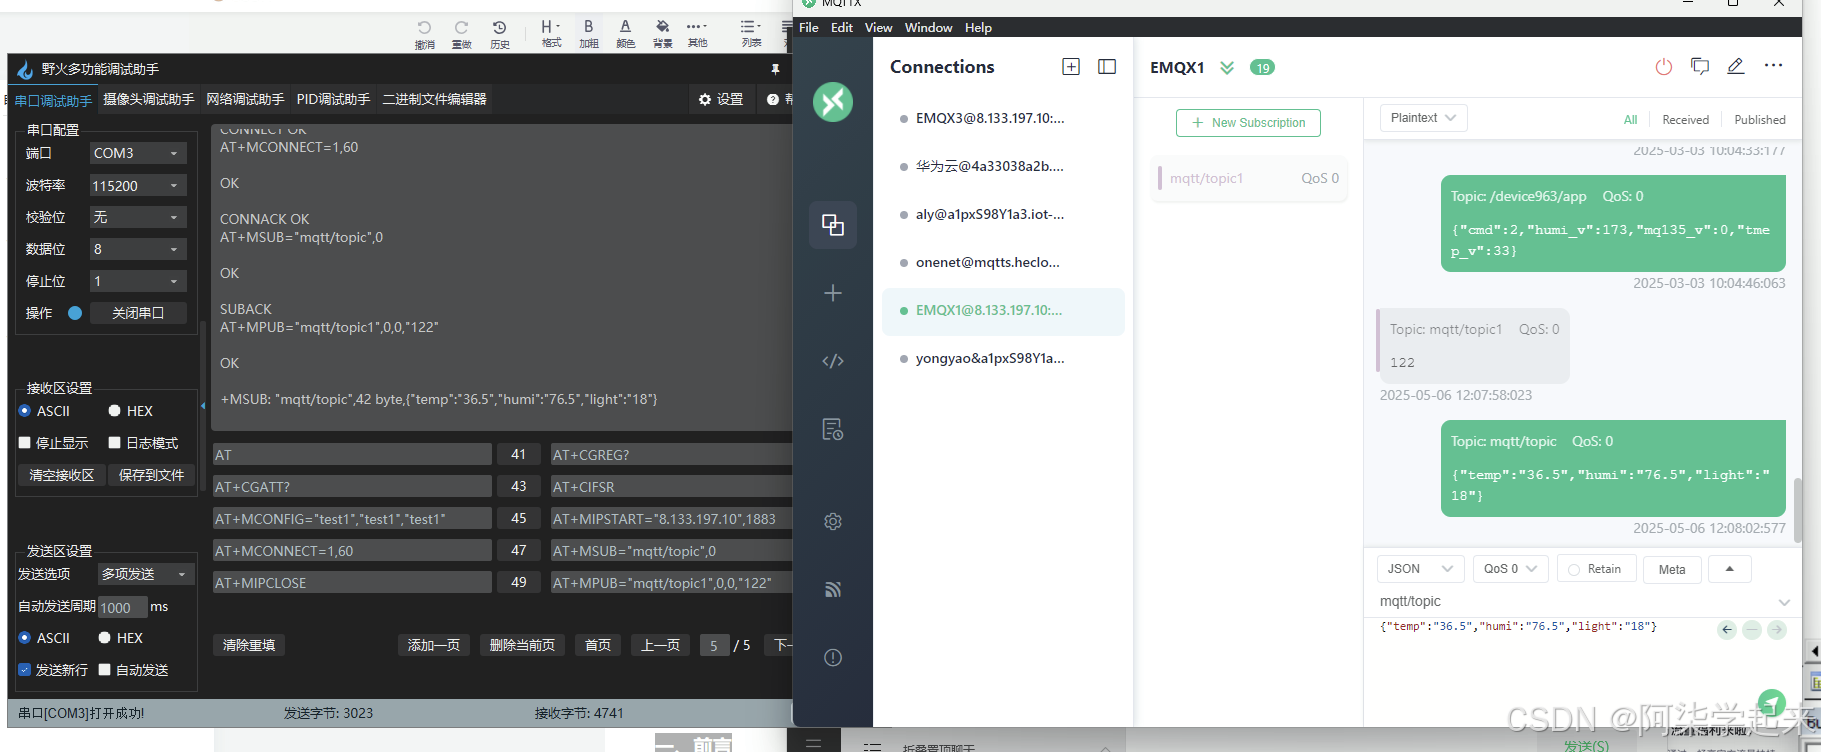The image size is (1821, 752).
Task: Click the plus icon in MQTTX sidebar
Action: (832, 293)
